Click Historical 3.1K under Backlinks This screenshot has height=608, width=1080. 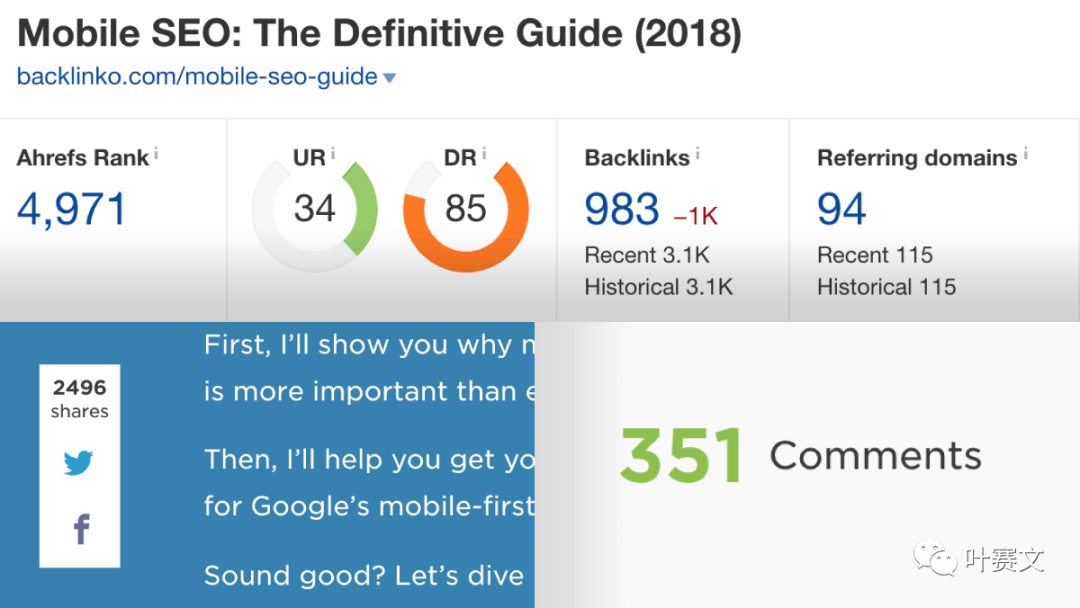658,287
